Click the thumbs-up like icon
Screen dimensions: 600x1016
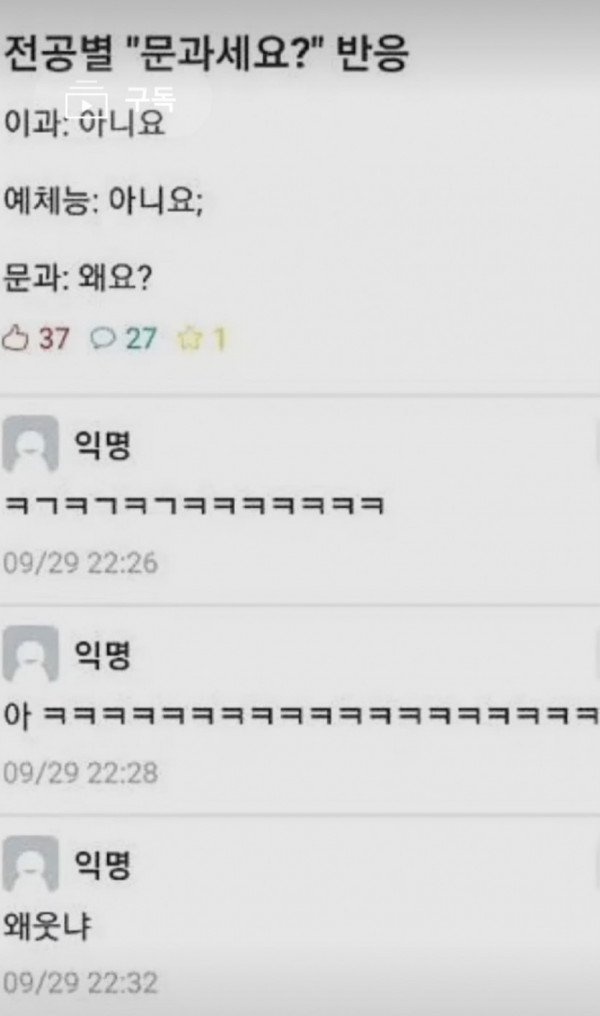pyautogui.click(x=15, y=339)
